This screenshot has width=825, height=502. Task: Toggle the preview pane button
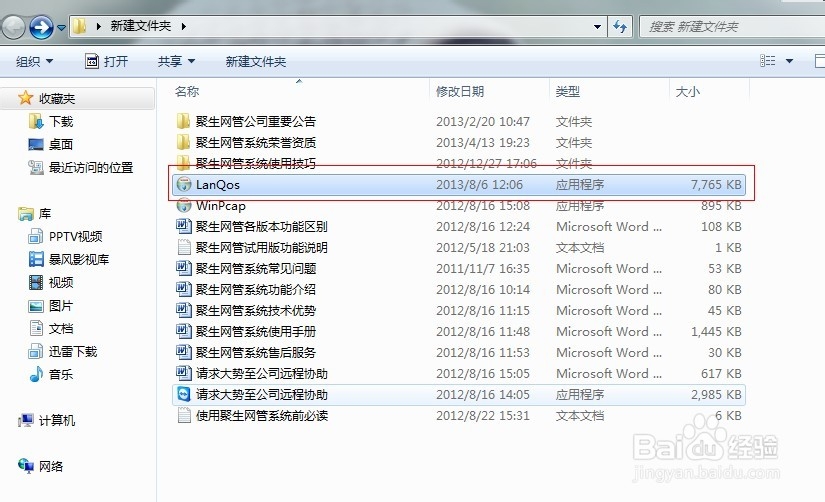click(x=819, y=61)
